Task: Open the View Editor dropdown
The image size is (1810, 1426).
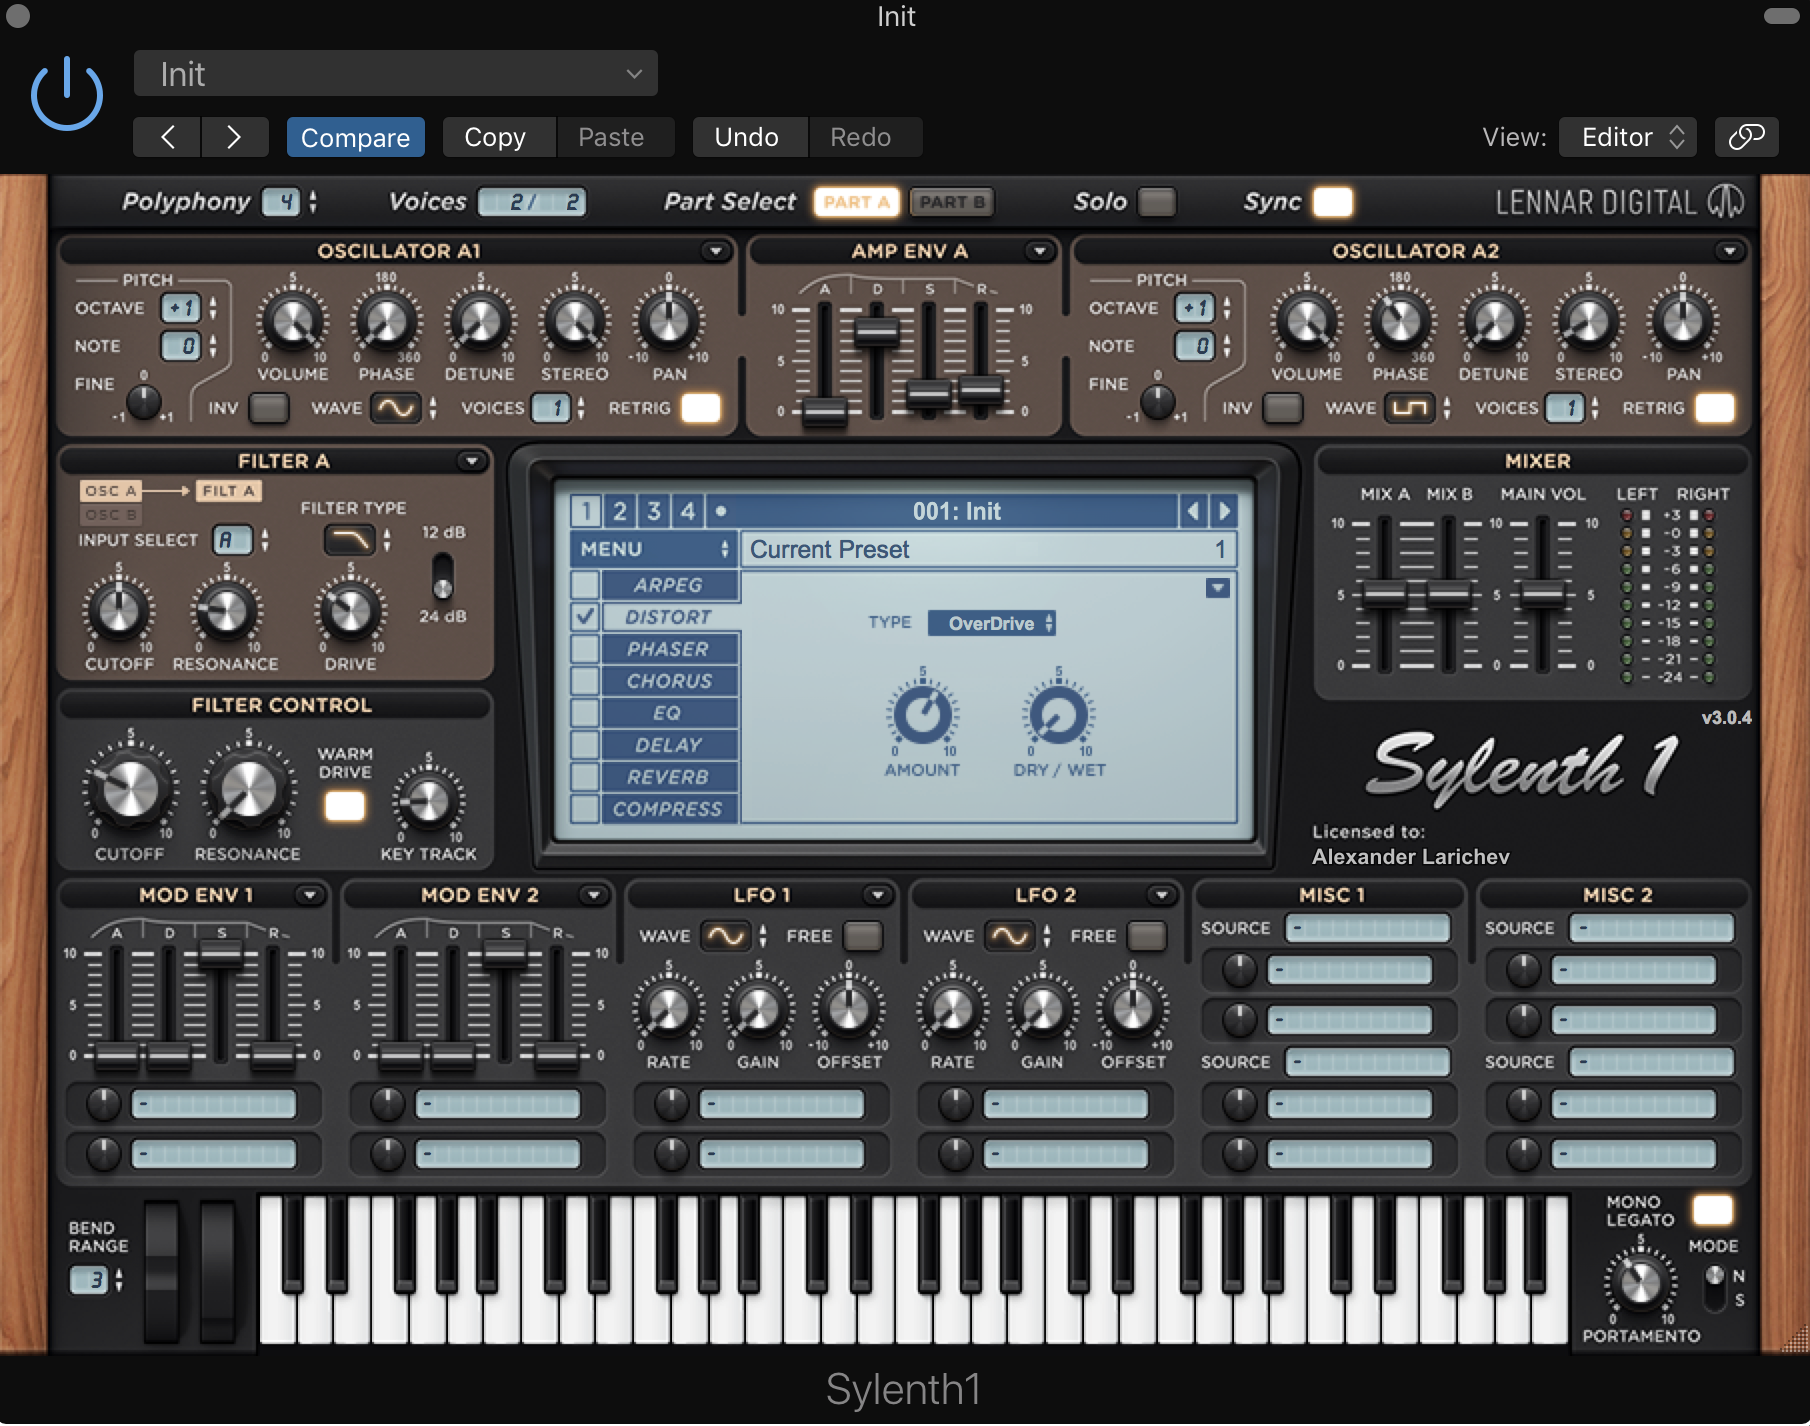Action: 1630,137
